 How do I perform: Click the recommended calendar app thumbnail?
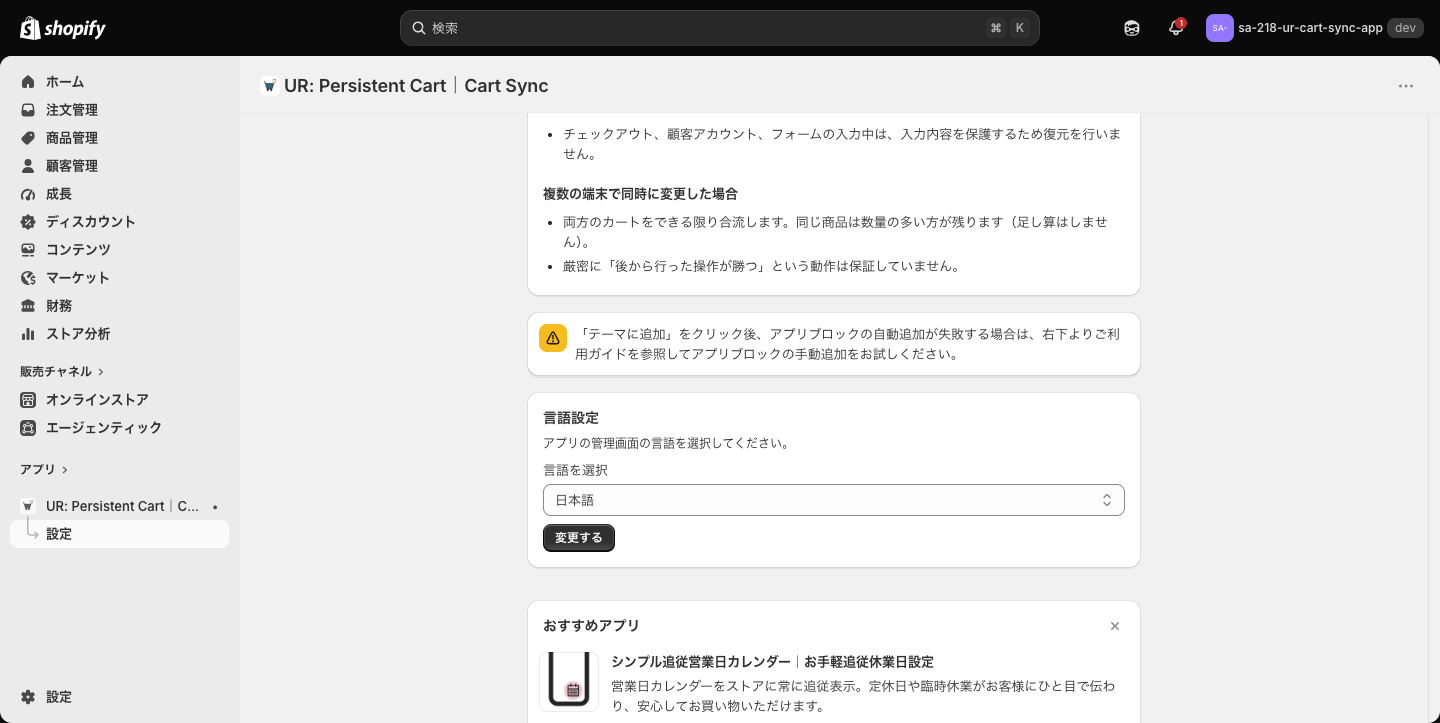click(x=569, y=682)
